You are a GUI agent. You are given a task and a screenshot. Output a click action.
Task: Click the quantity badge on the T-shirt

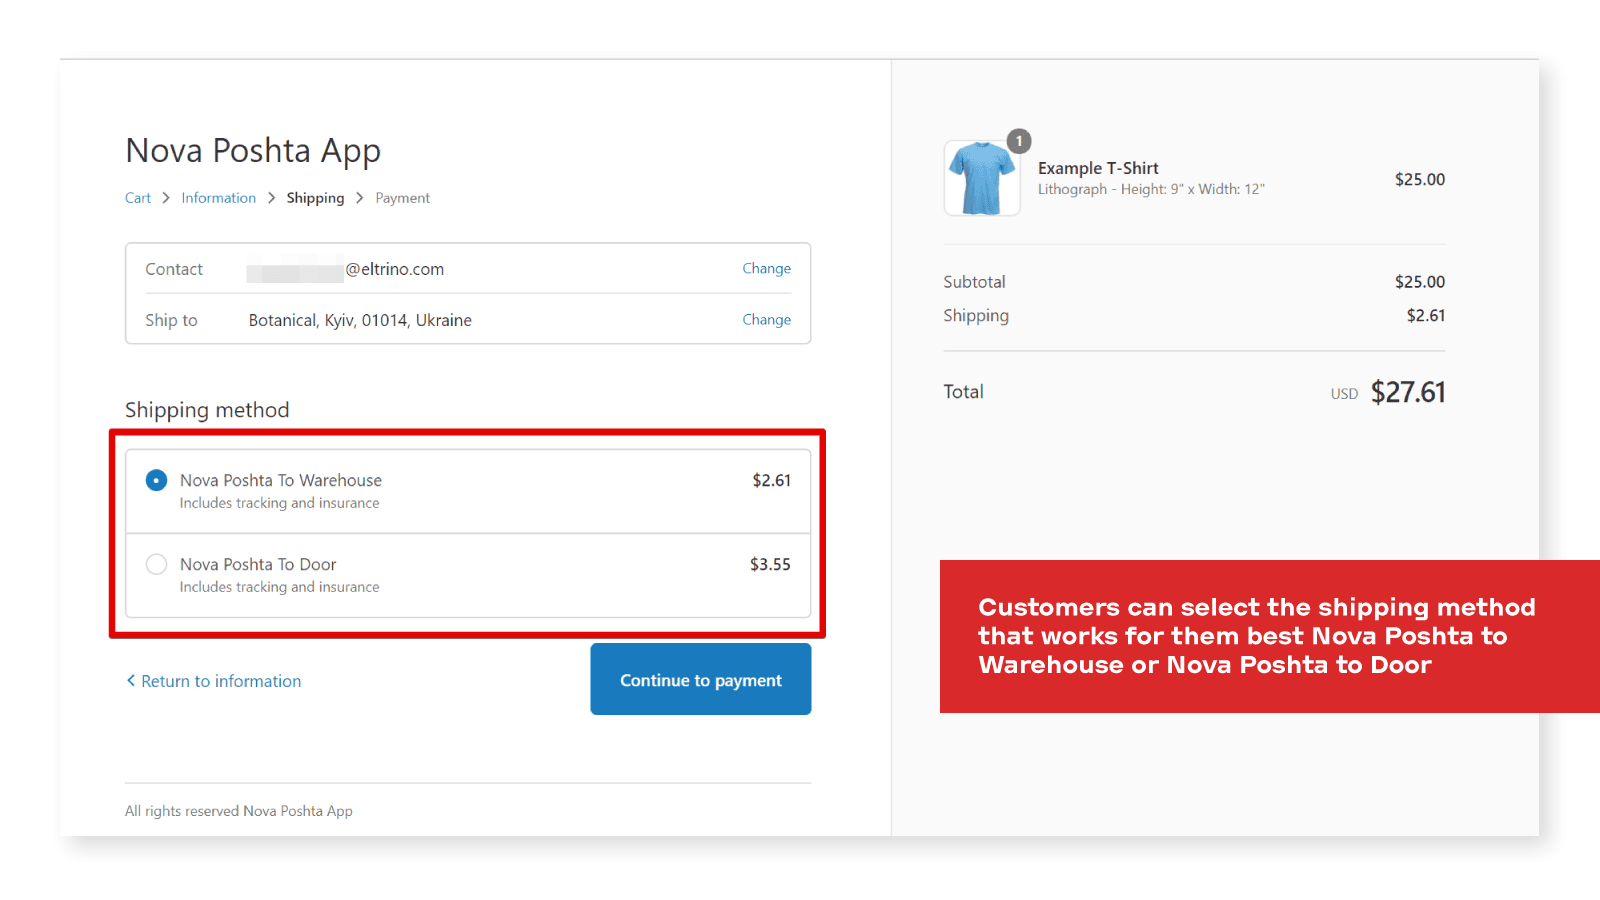[1019, 141]
